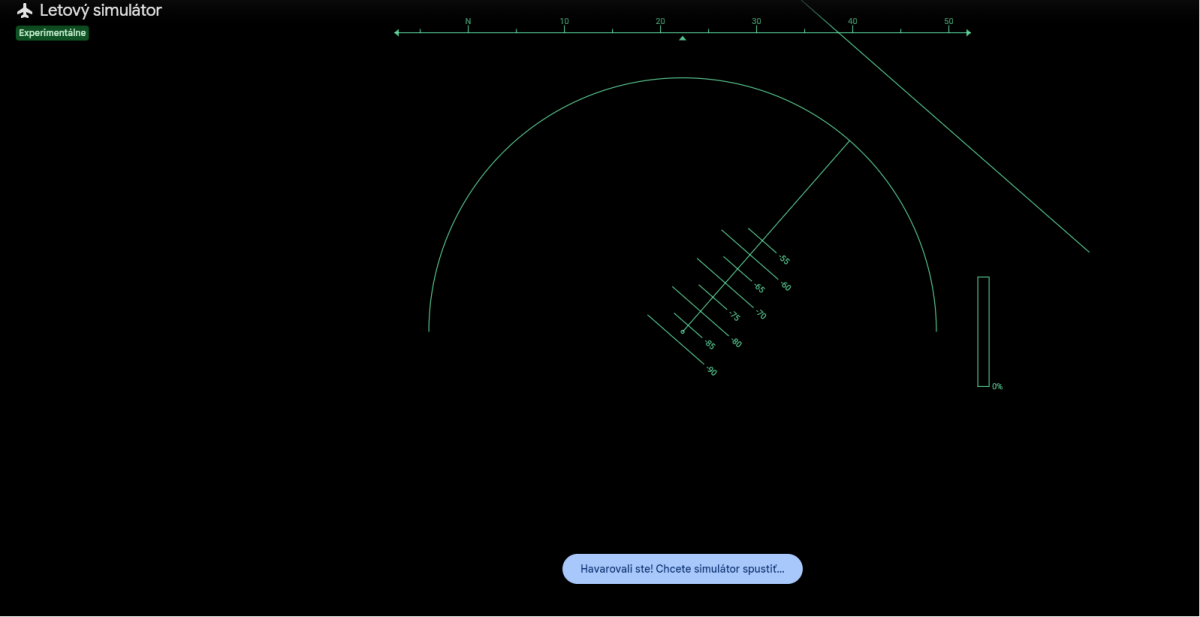The height and width of the screenshot is (617, 1200).
Task: Click the -55 pitch ladder label
Action: 783,260
